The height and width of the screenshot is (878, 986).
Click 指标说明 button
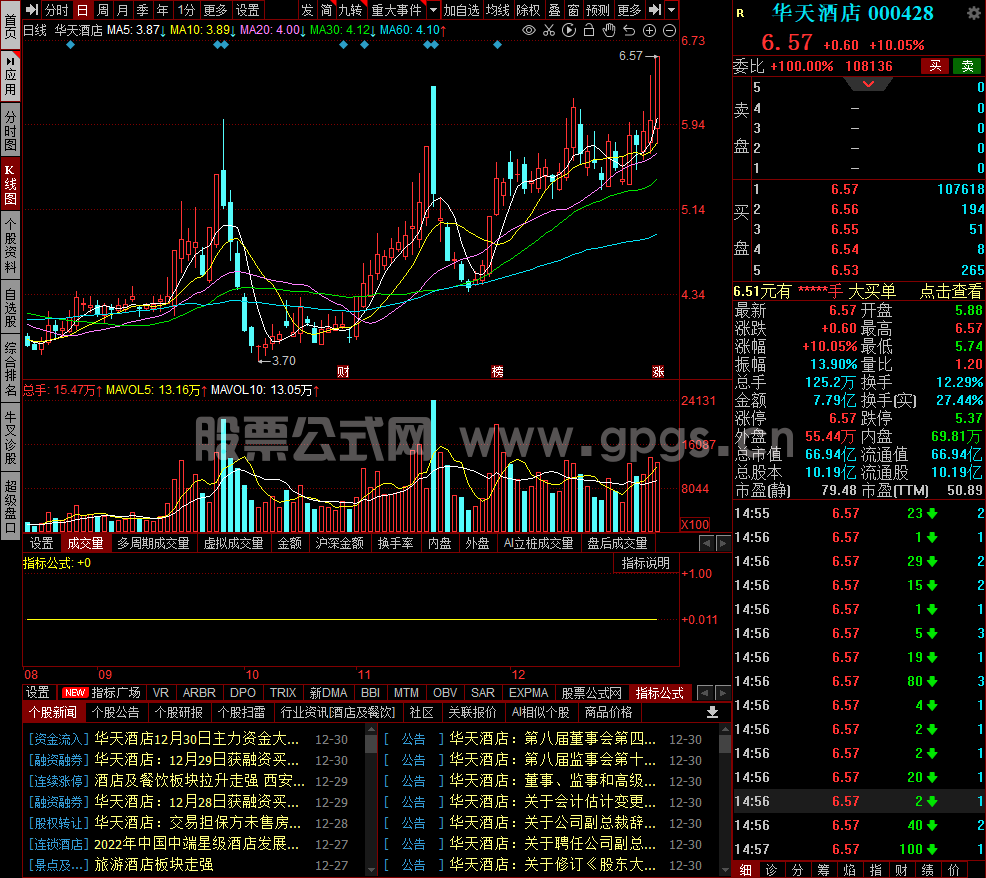[x=646, y=564]
